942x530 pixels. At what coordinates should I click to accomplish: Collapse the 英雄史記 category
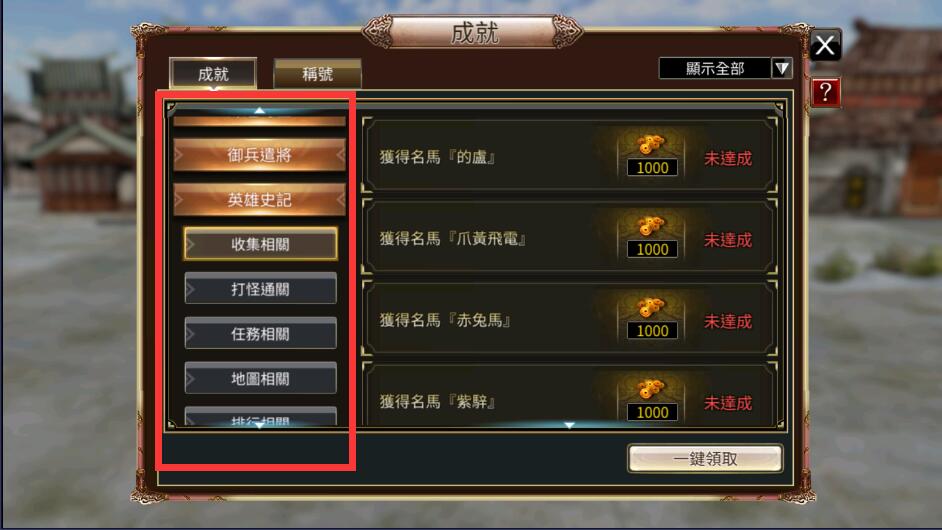click(x=260, y=200)
